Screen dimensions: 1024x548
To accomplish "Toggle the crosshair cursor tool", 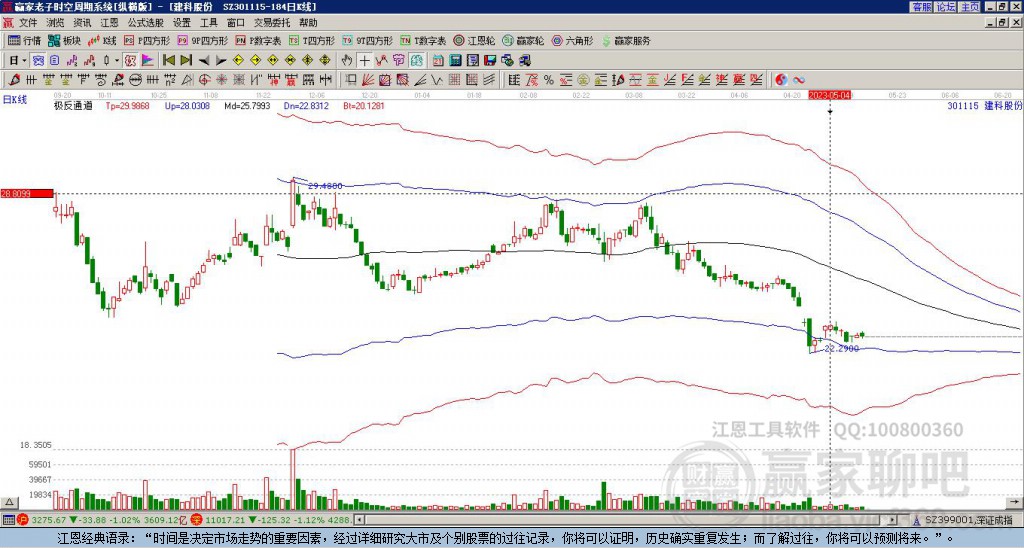I will coord(364,61).
